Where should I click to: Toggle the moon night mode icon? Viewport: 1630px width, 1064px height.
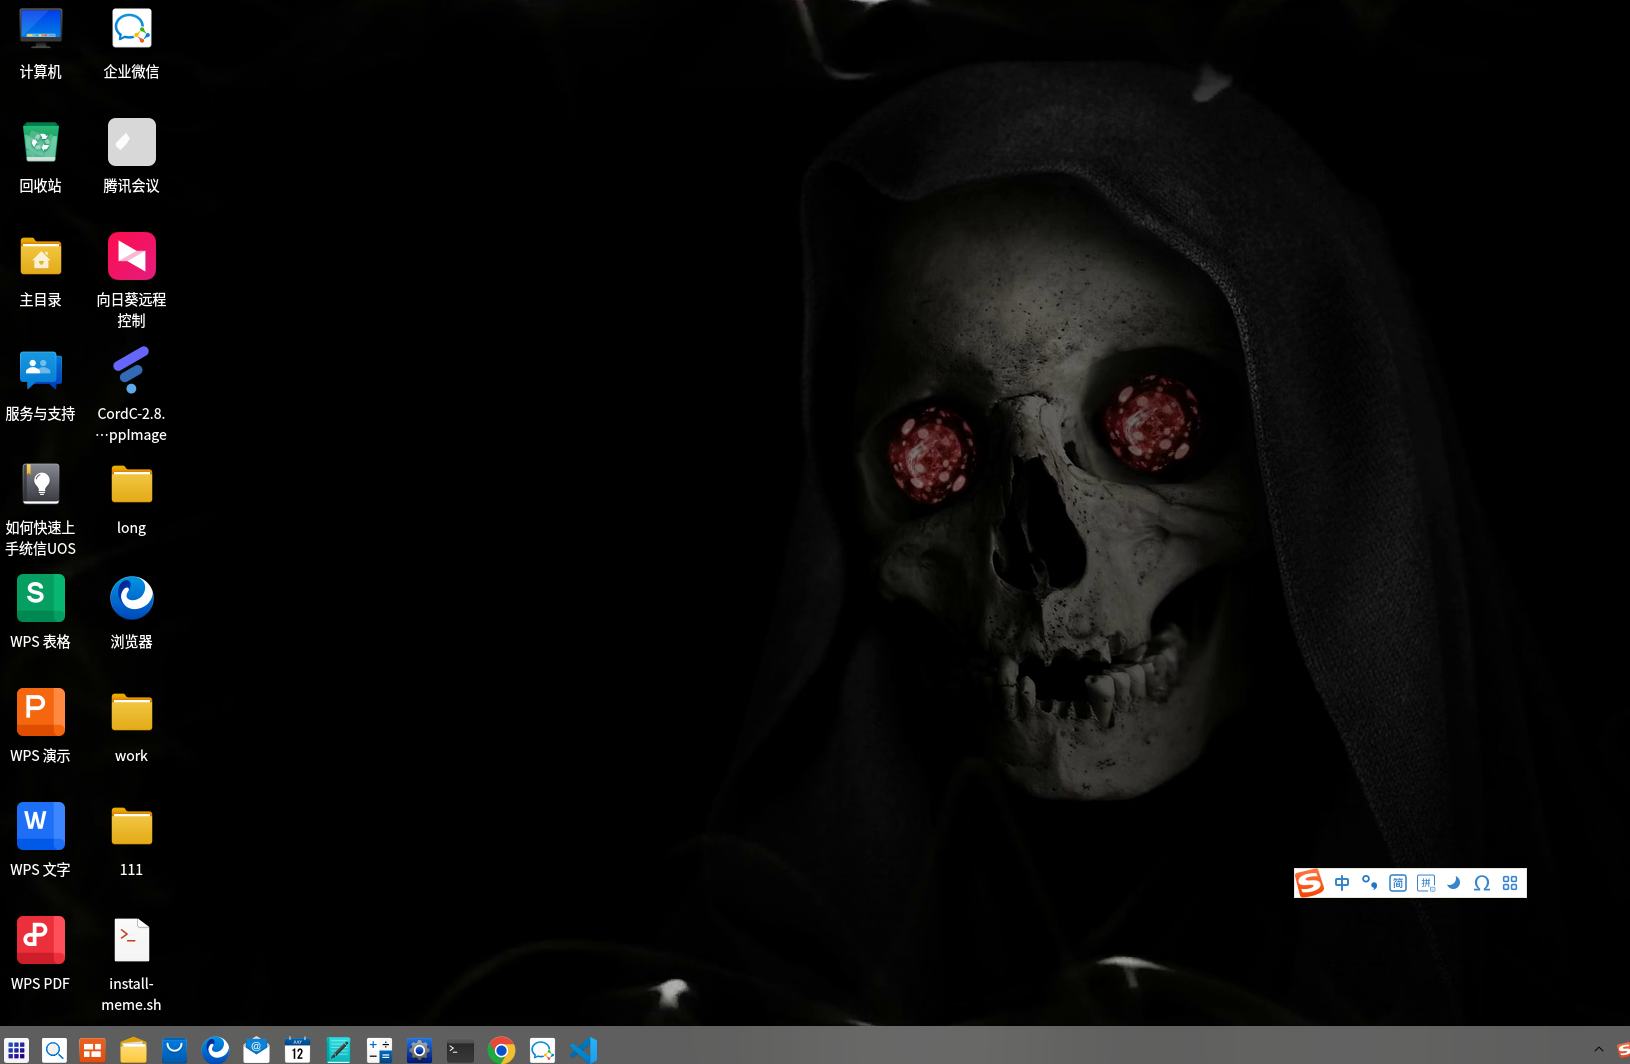coord(1454,883)
